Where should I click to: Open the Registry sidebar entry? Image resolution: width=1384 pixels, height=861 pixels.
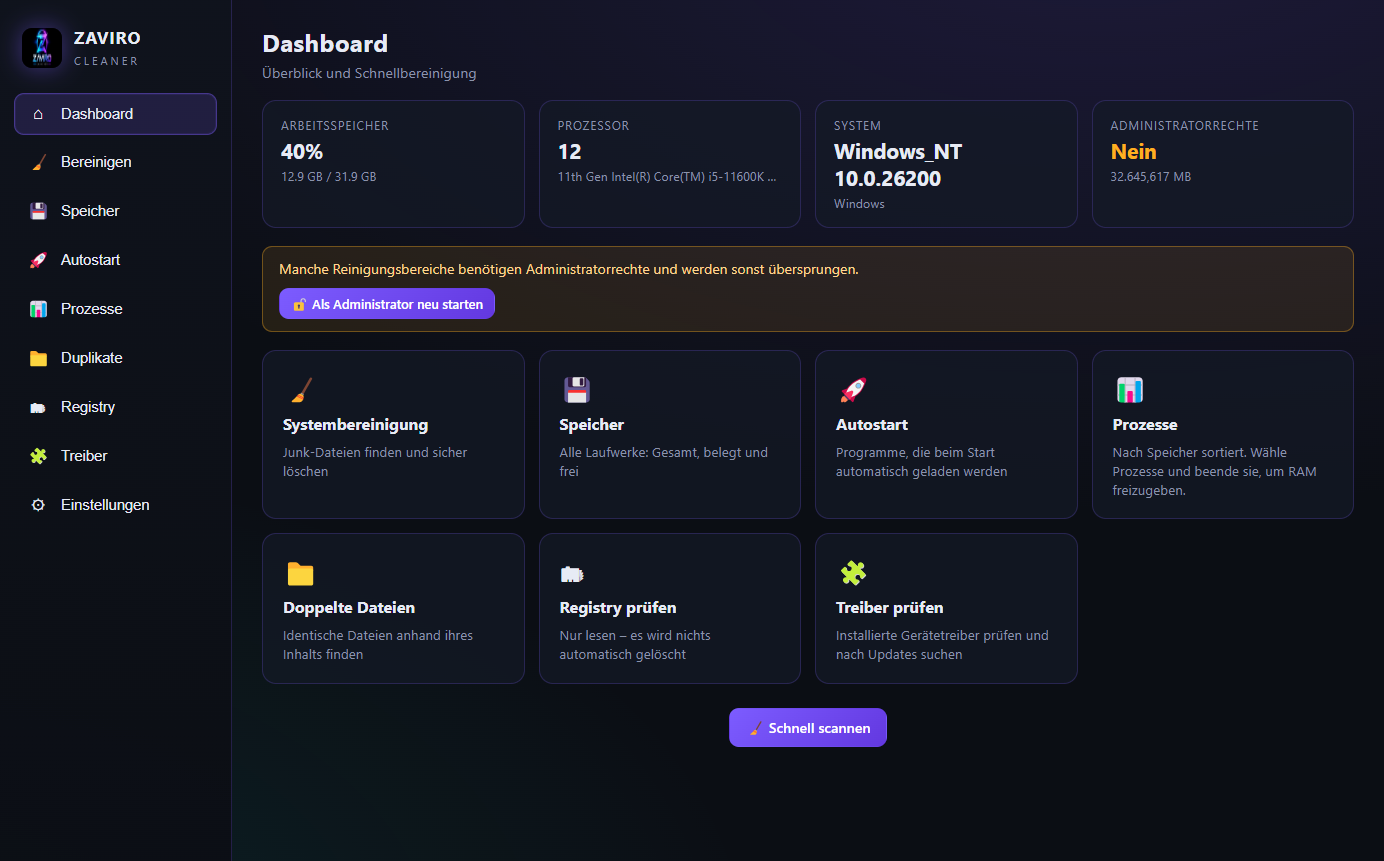coord(115,407)
